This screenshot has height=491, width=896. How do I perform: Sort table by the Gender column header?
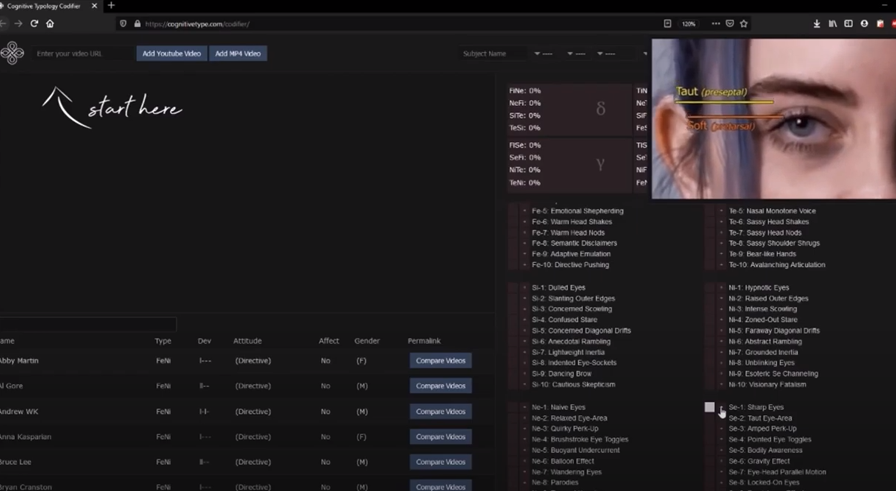click(367, 341)
